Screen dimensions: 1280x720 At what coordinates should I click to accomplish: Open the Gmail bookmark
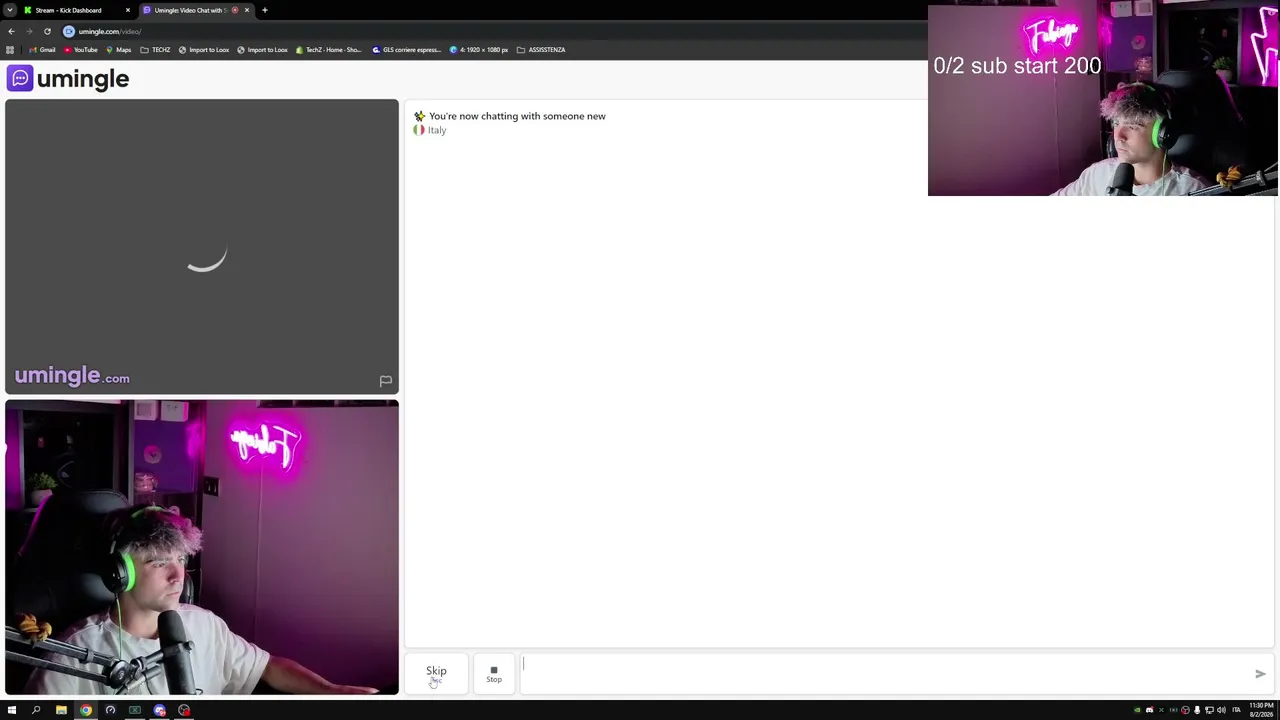[42, 50]
